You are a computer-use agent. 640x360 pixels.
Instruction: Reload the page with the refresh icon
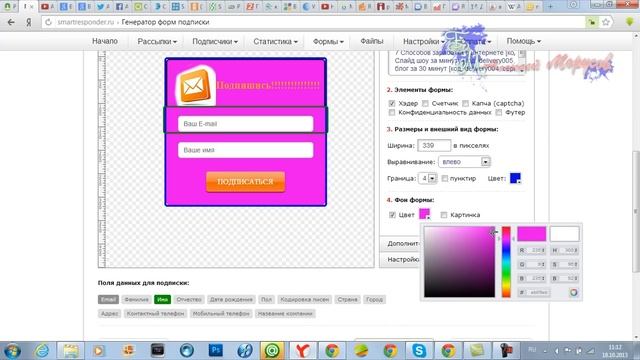[x=49, y=22]
